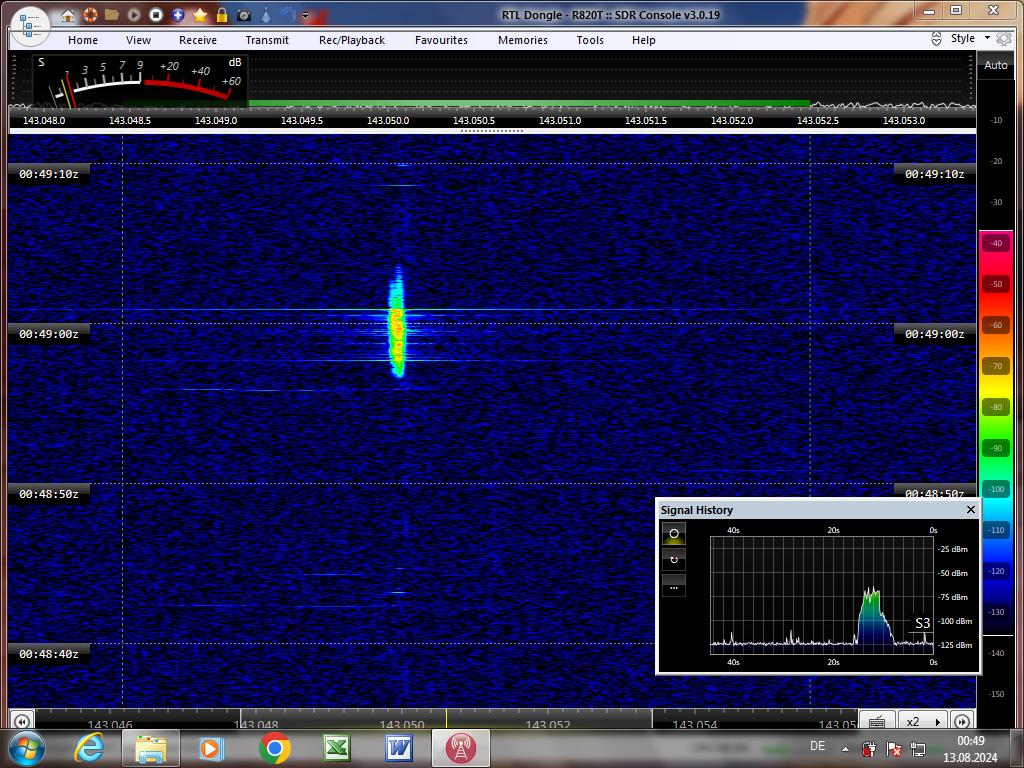Click the scroll-left button on frequency bar
The image size is (1024, 768).
click(22, 721)
